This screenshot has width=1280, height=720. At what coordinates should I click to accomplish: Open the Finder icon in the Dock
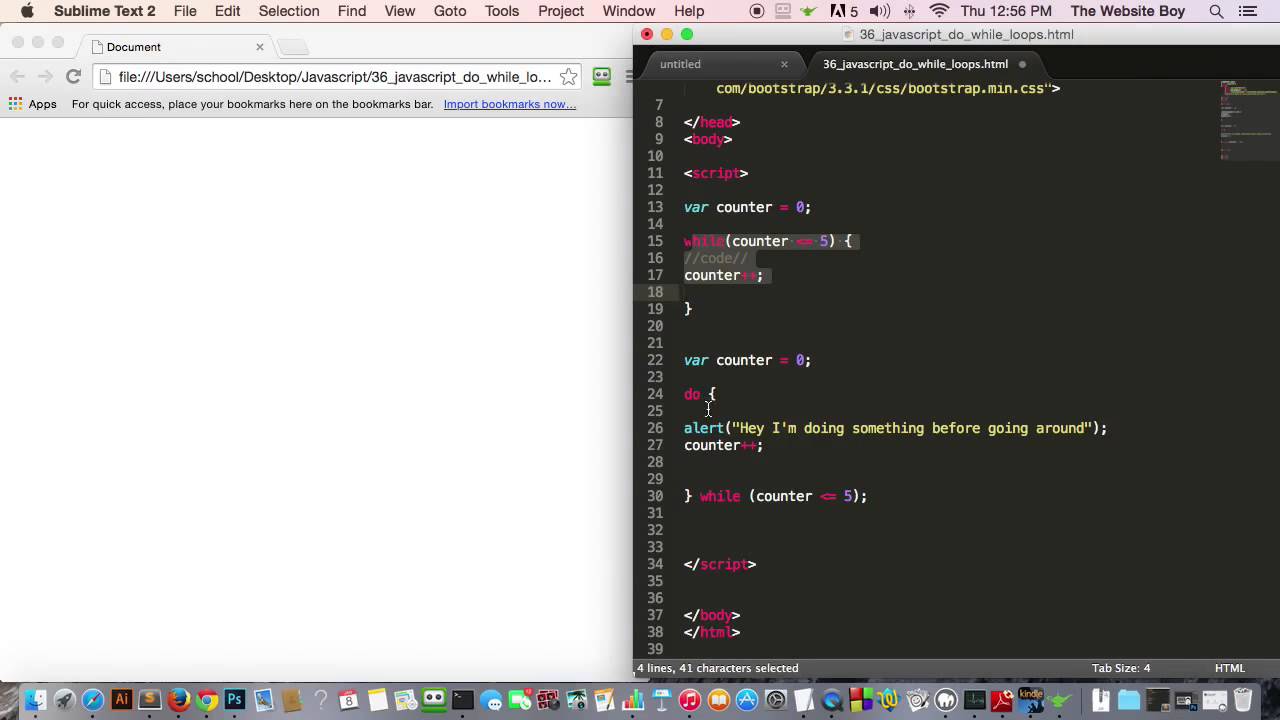pos(36,700)
